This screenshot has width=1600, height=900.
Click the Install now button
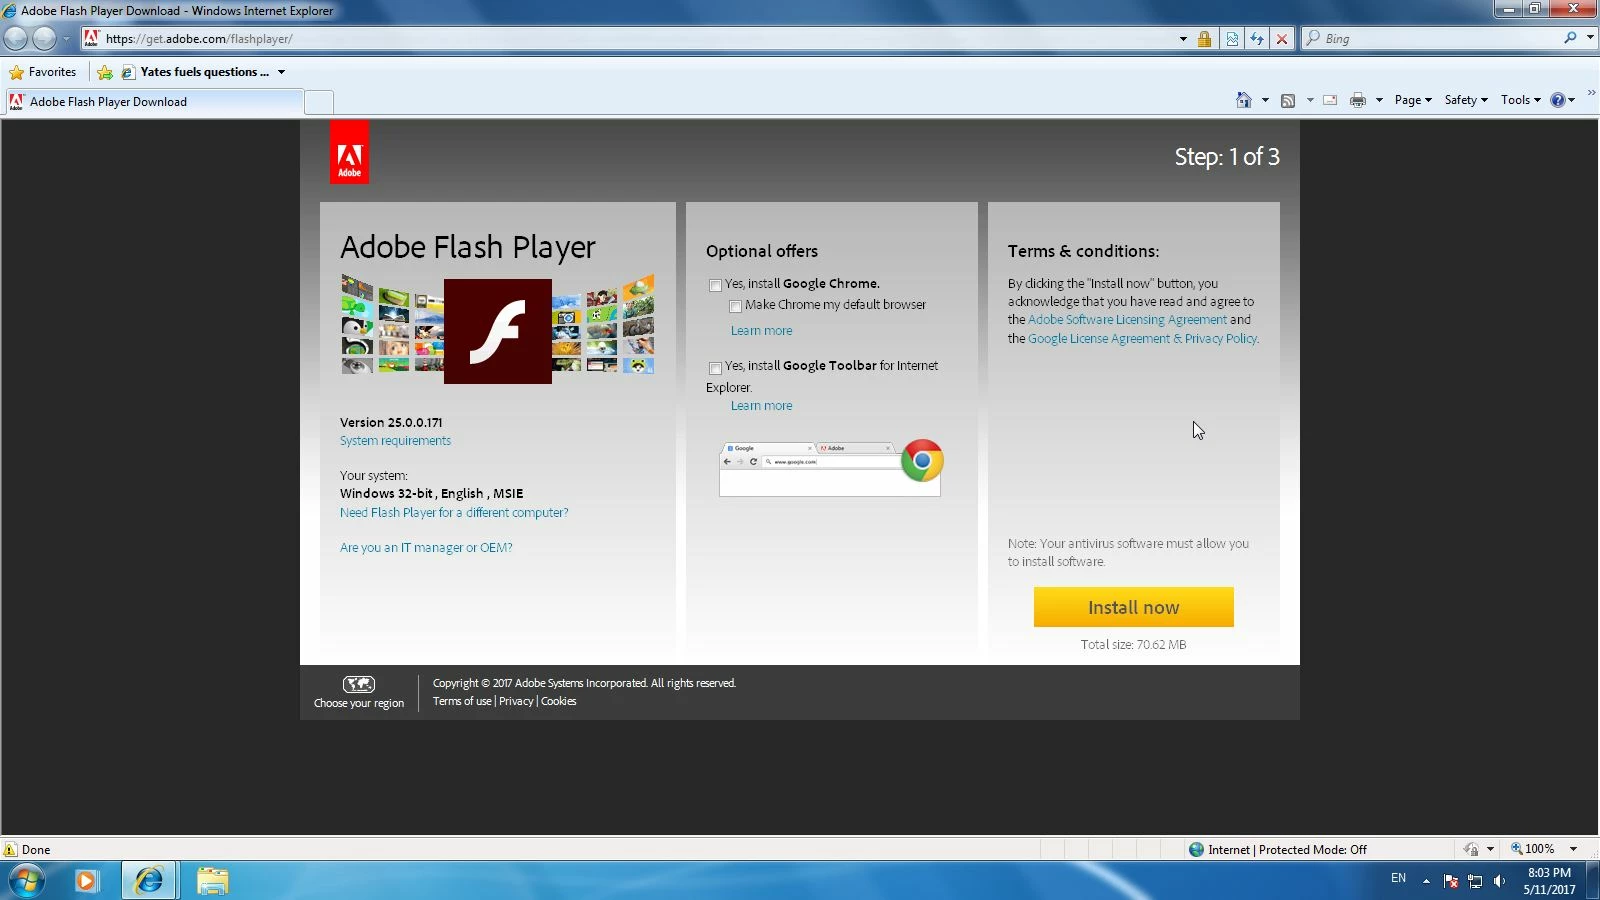point(1133,607)
